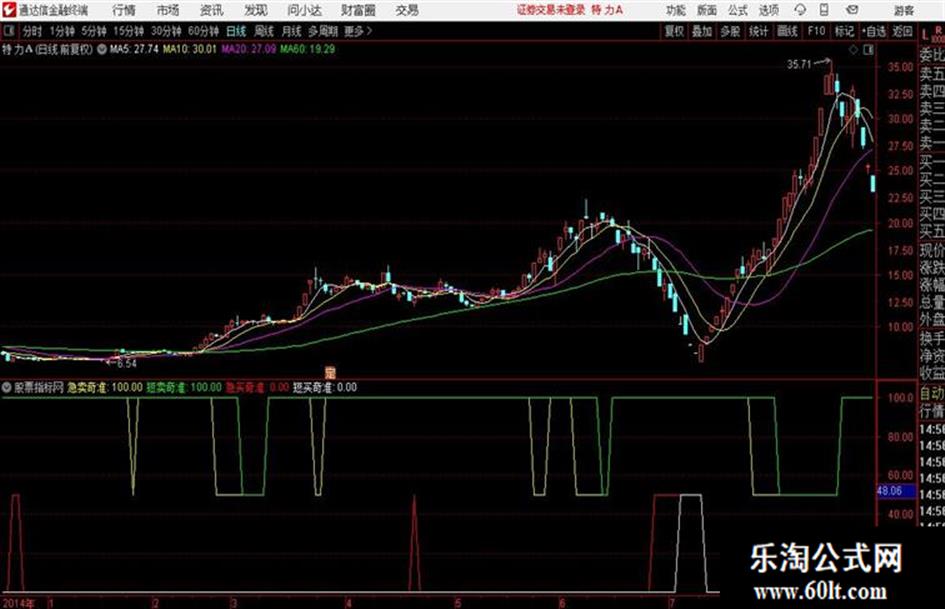
Task: Click the 标记 mark button
Action: [x=844, y=31]
